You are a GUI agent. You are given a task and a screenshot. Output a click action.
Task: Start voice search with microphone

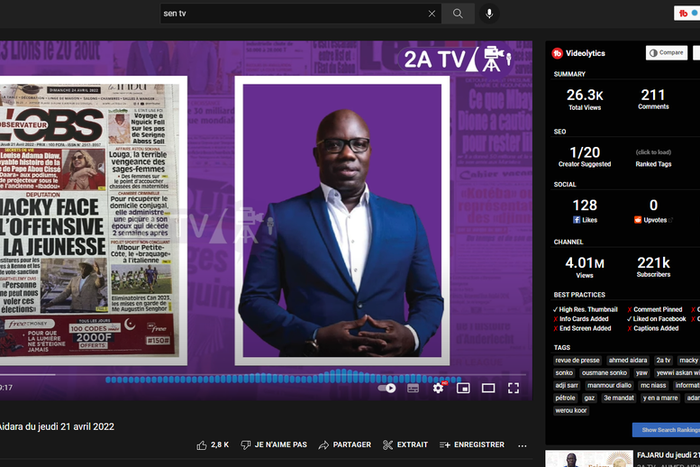coord(489,13)
